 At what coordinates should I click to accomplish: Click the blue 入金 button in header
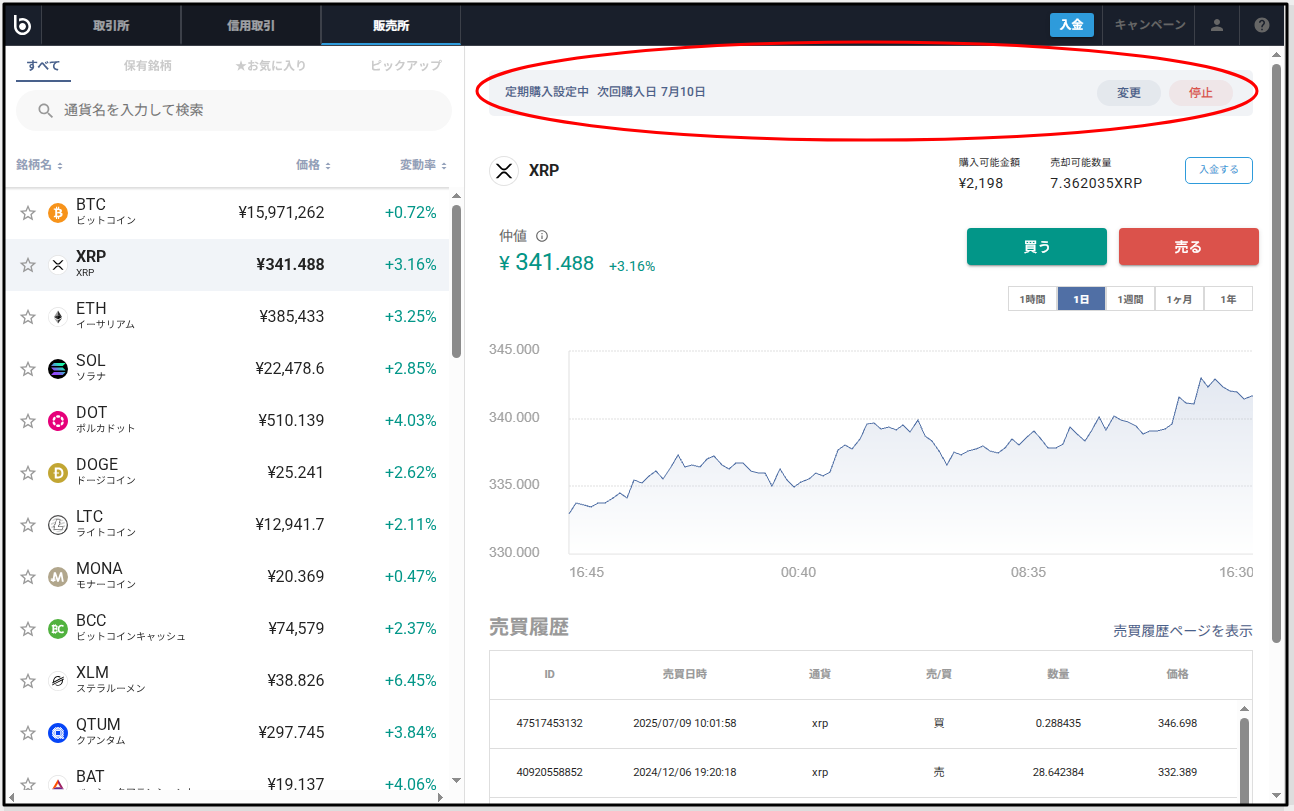(x=1071, y=25)
